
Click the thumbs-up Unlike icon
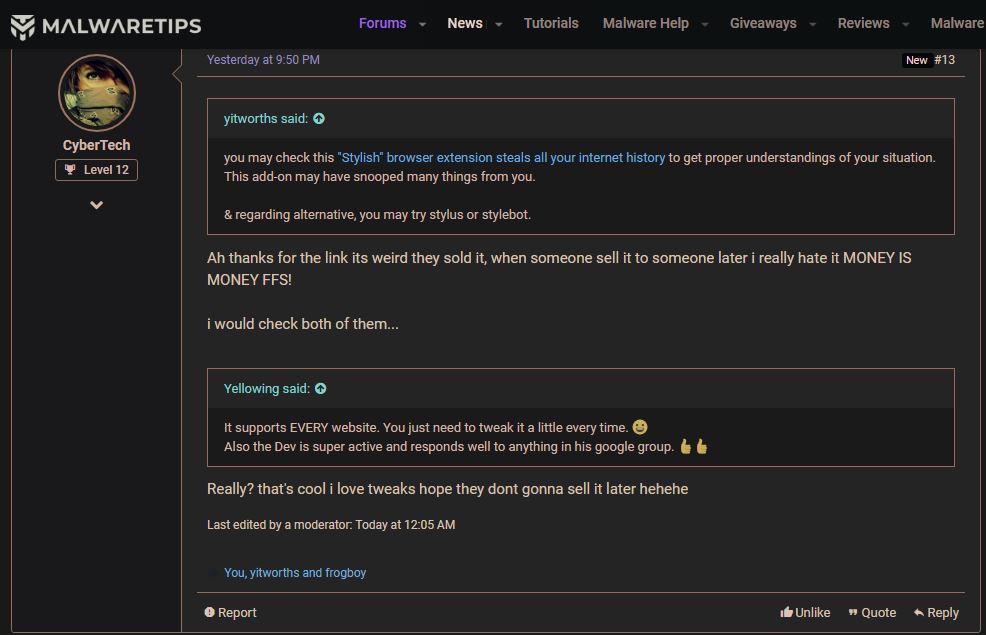tap(787, 612)
